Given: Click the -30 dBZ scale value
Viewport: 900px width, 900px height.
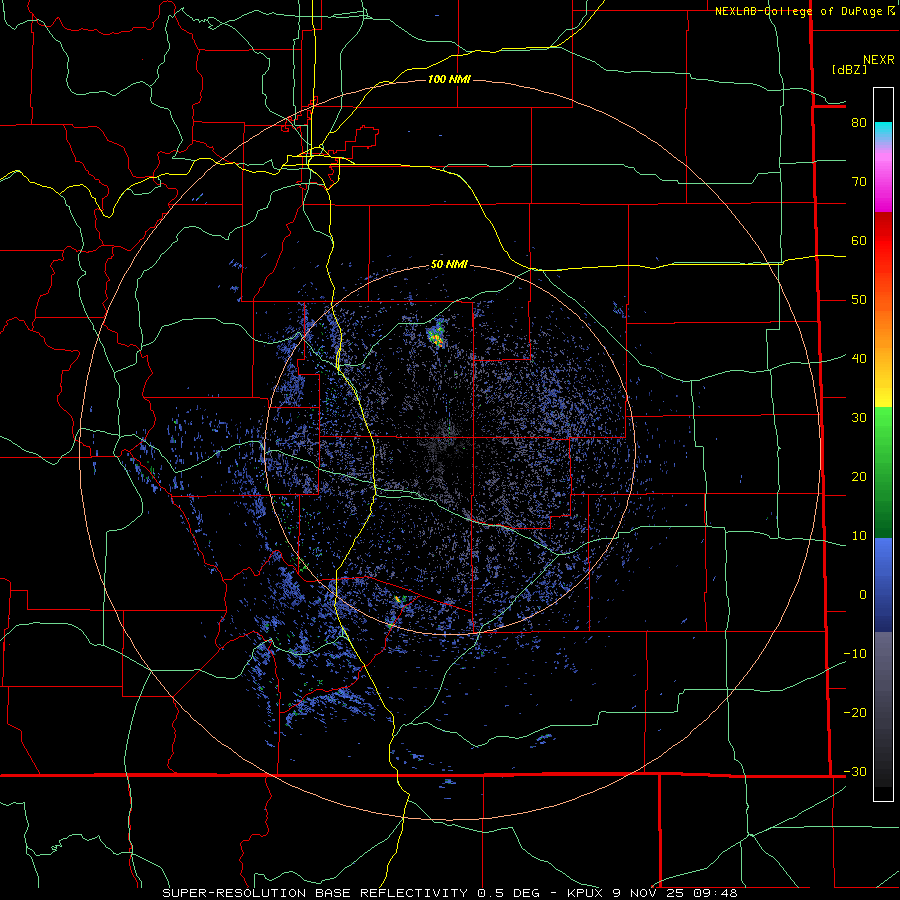Looking at the screenshot, I should point(855,771).
